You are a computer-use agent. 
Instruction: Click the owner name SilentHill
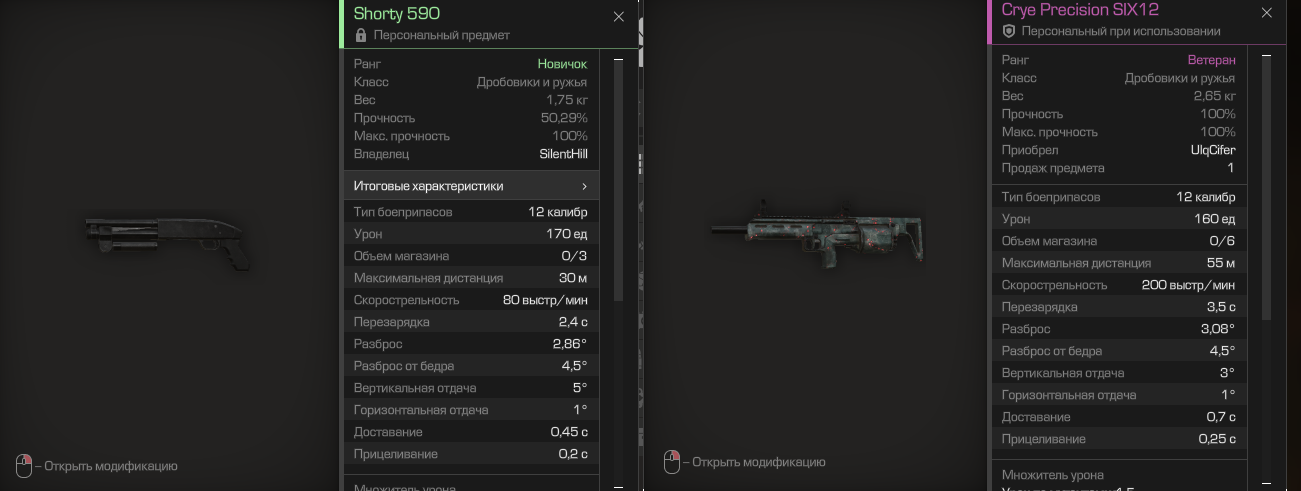click(x=563, y=154)
